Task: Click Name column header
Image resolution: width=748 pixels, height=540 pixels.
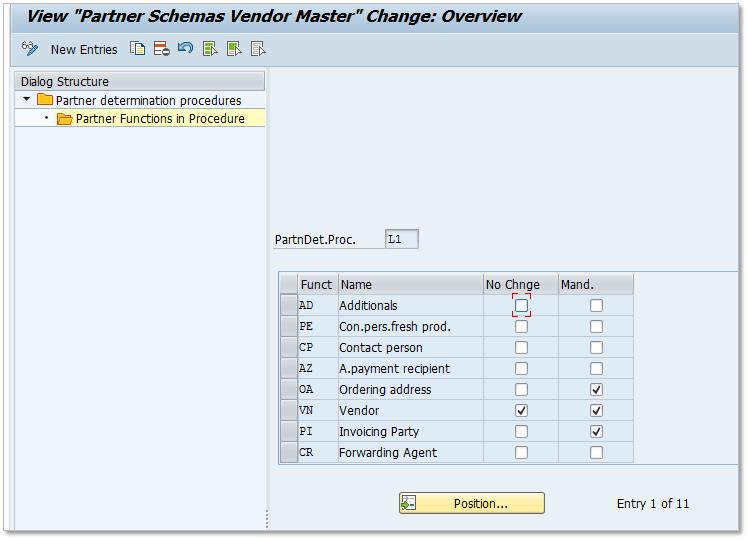Action: tap(411, 284)
